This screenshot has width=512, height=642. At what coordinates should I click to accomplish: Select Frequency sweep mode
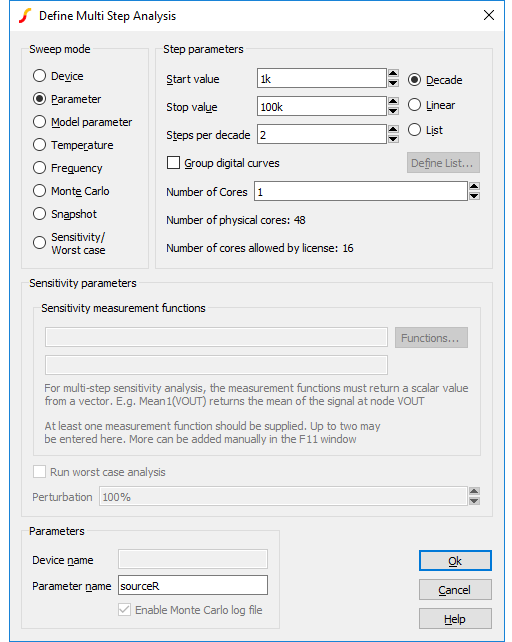pos(39,168)
